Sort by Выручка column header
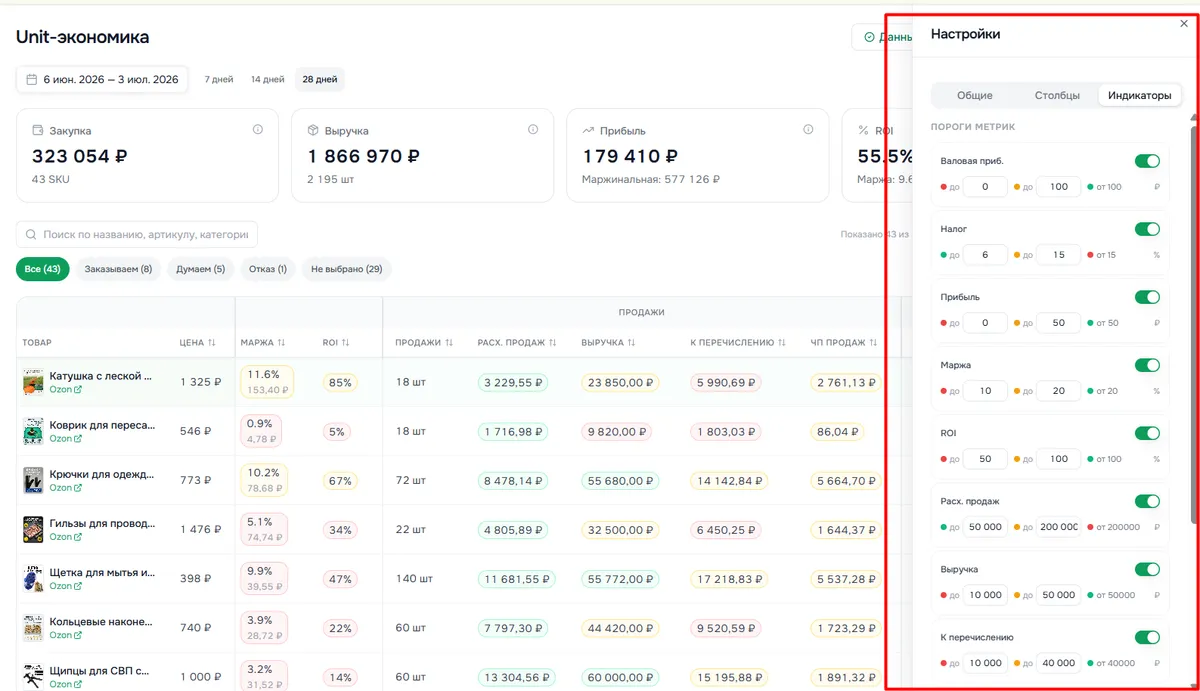1200x691 pixels. click(606, 342)
